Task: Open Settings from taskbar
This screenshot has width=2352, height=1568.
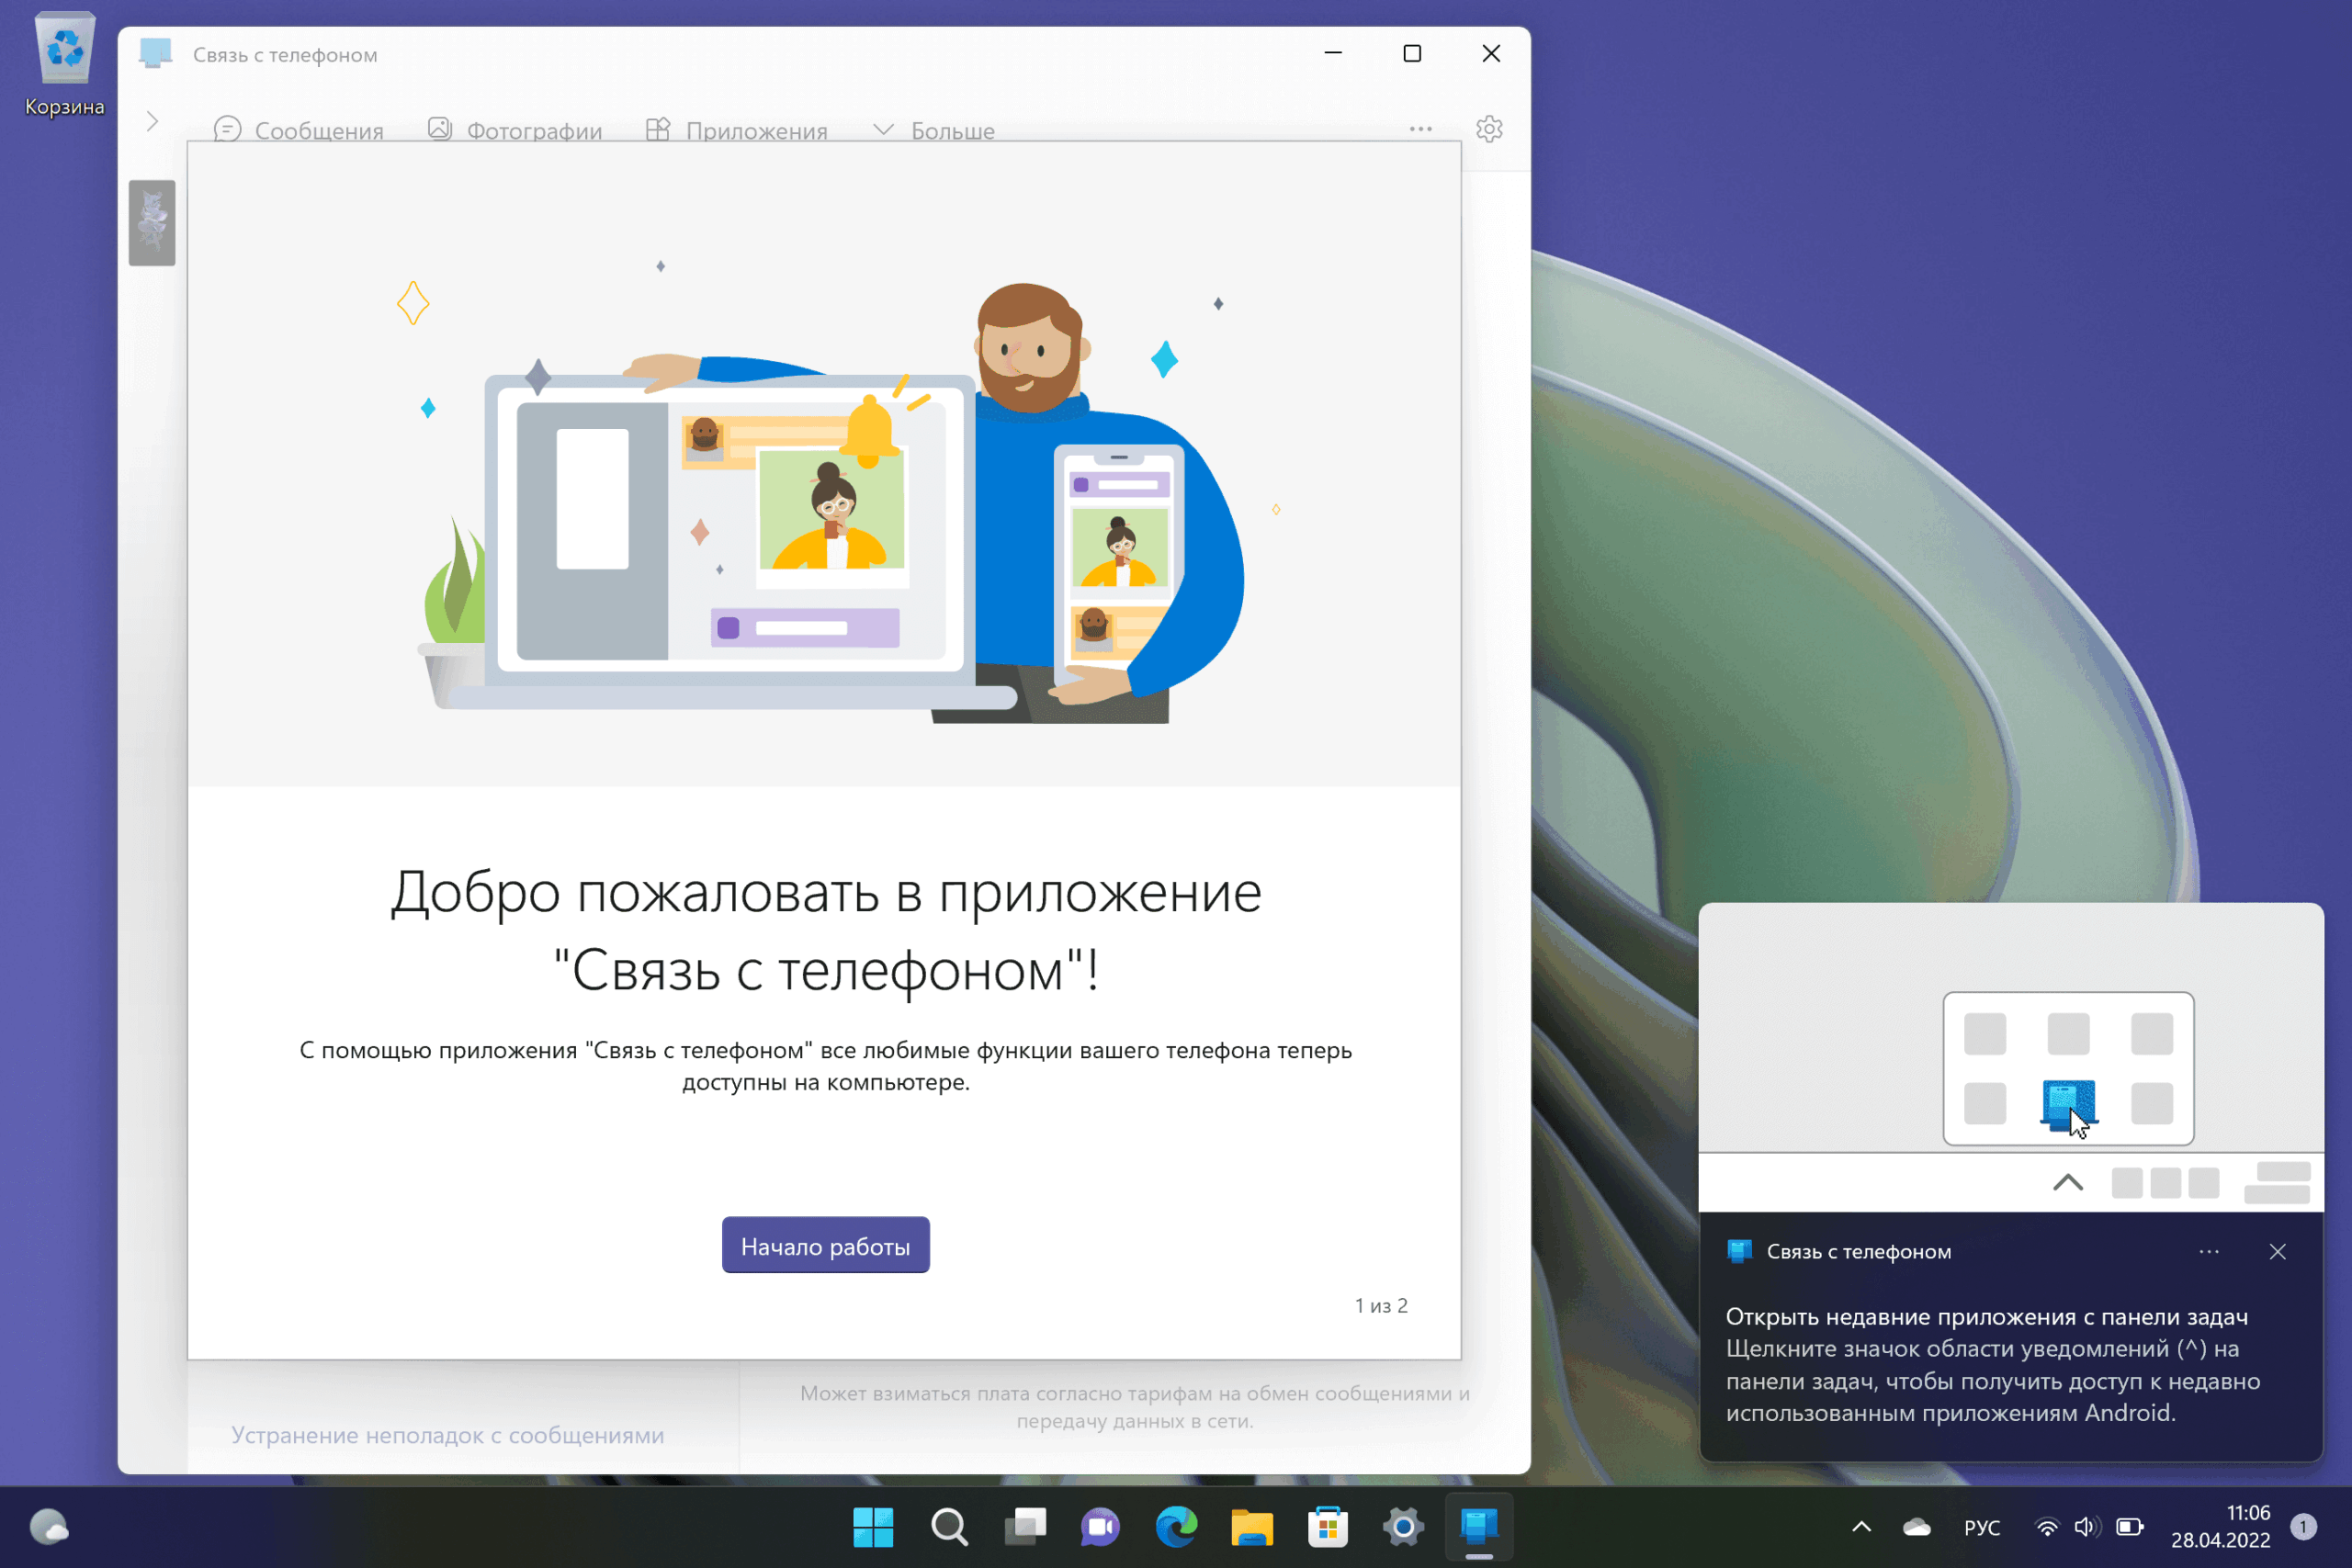Action: [x=1403, y=1526]
